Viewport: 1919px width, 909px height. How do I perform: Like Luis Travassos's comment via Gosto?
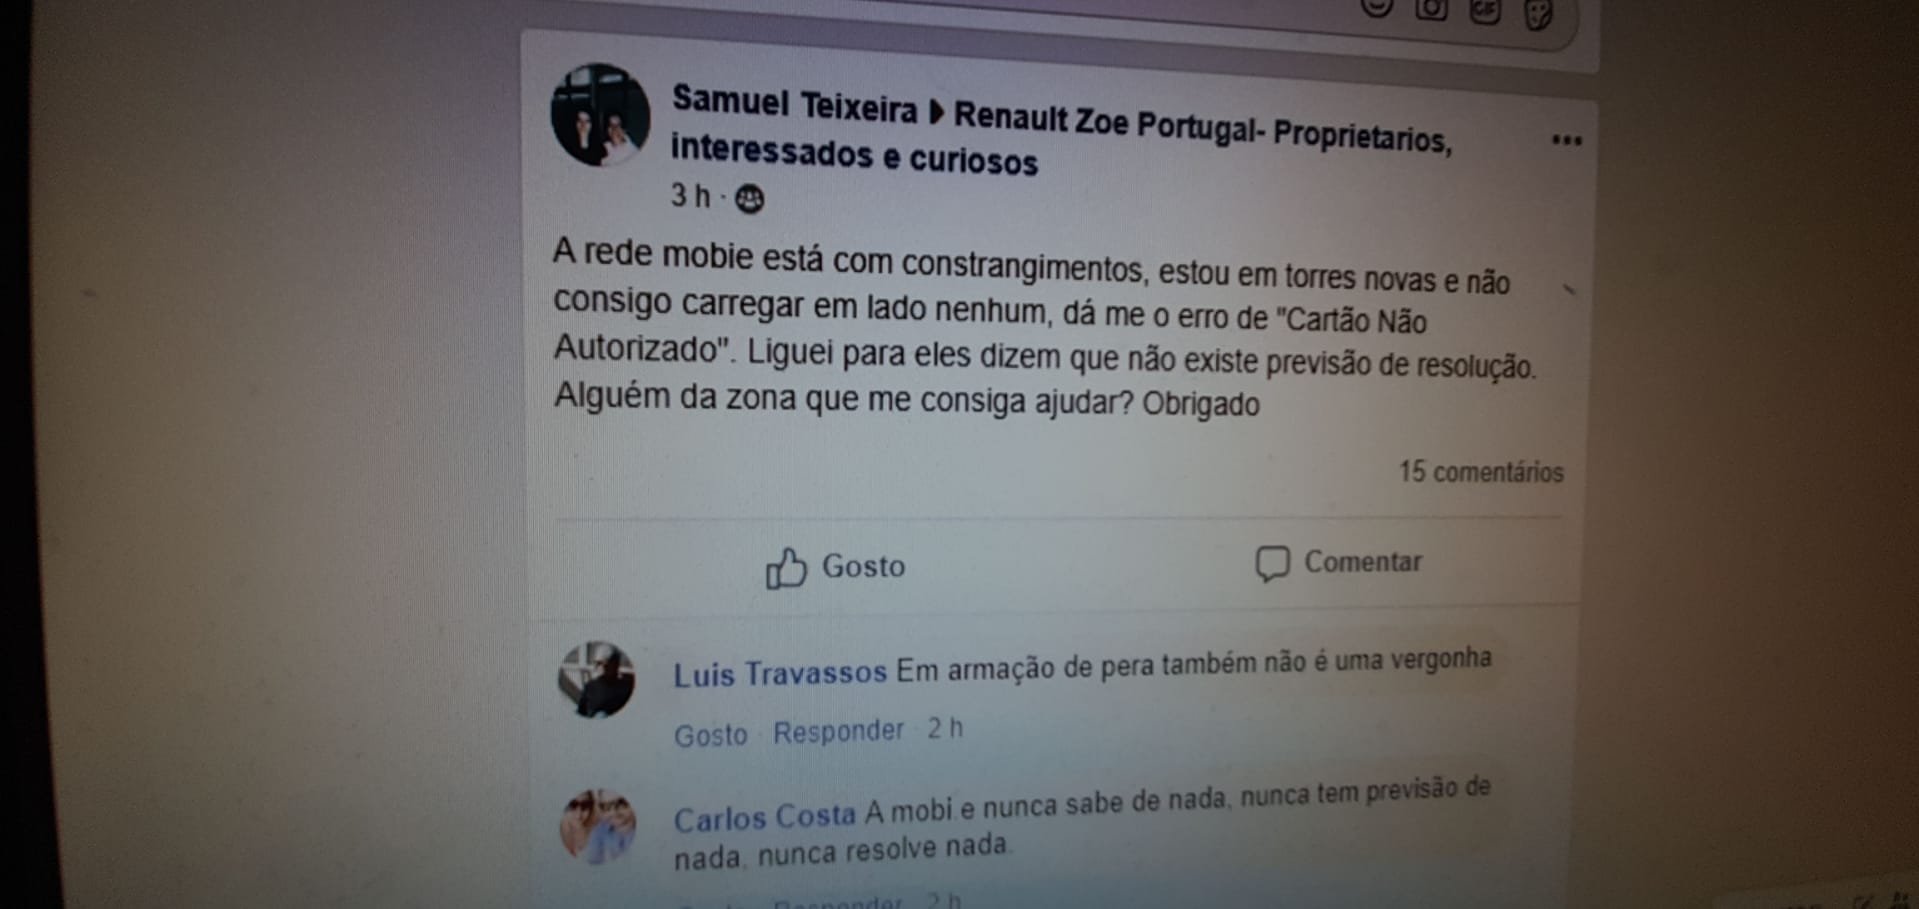[711, 736]
